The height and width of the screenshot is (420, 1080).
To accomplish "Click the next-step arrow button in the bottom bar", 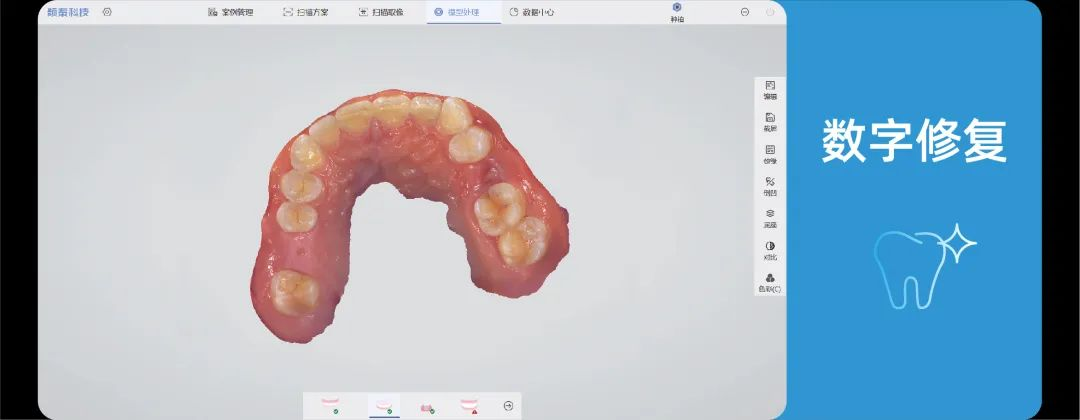I will tap(508, 406).
